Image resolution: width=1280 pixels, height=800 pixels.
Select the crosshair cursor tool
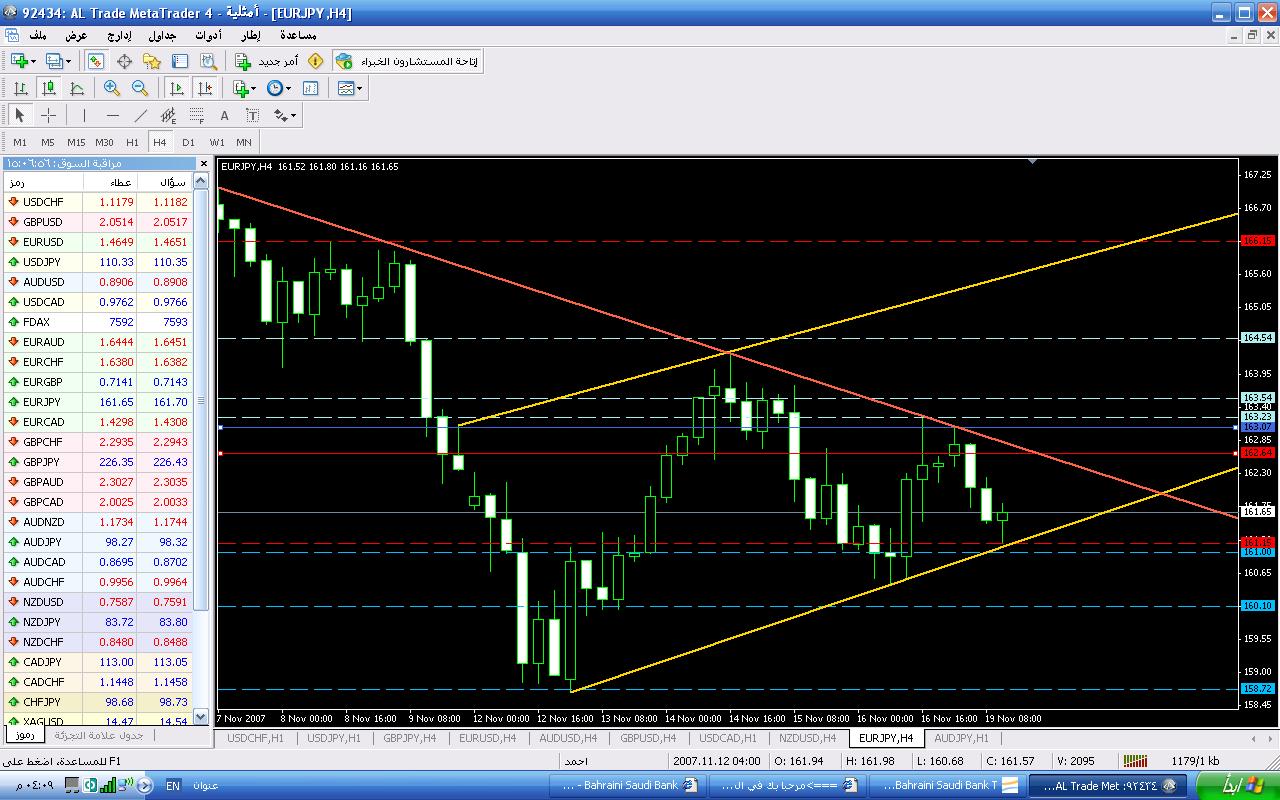click(x=48, y=115)
